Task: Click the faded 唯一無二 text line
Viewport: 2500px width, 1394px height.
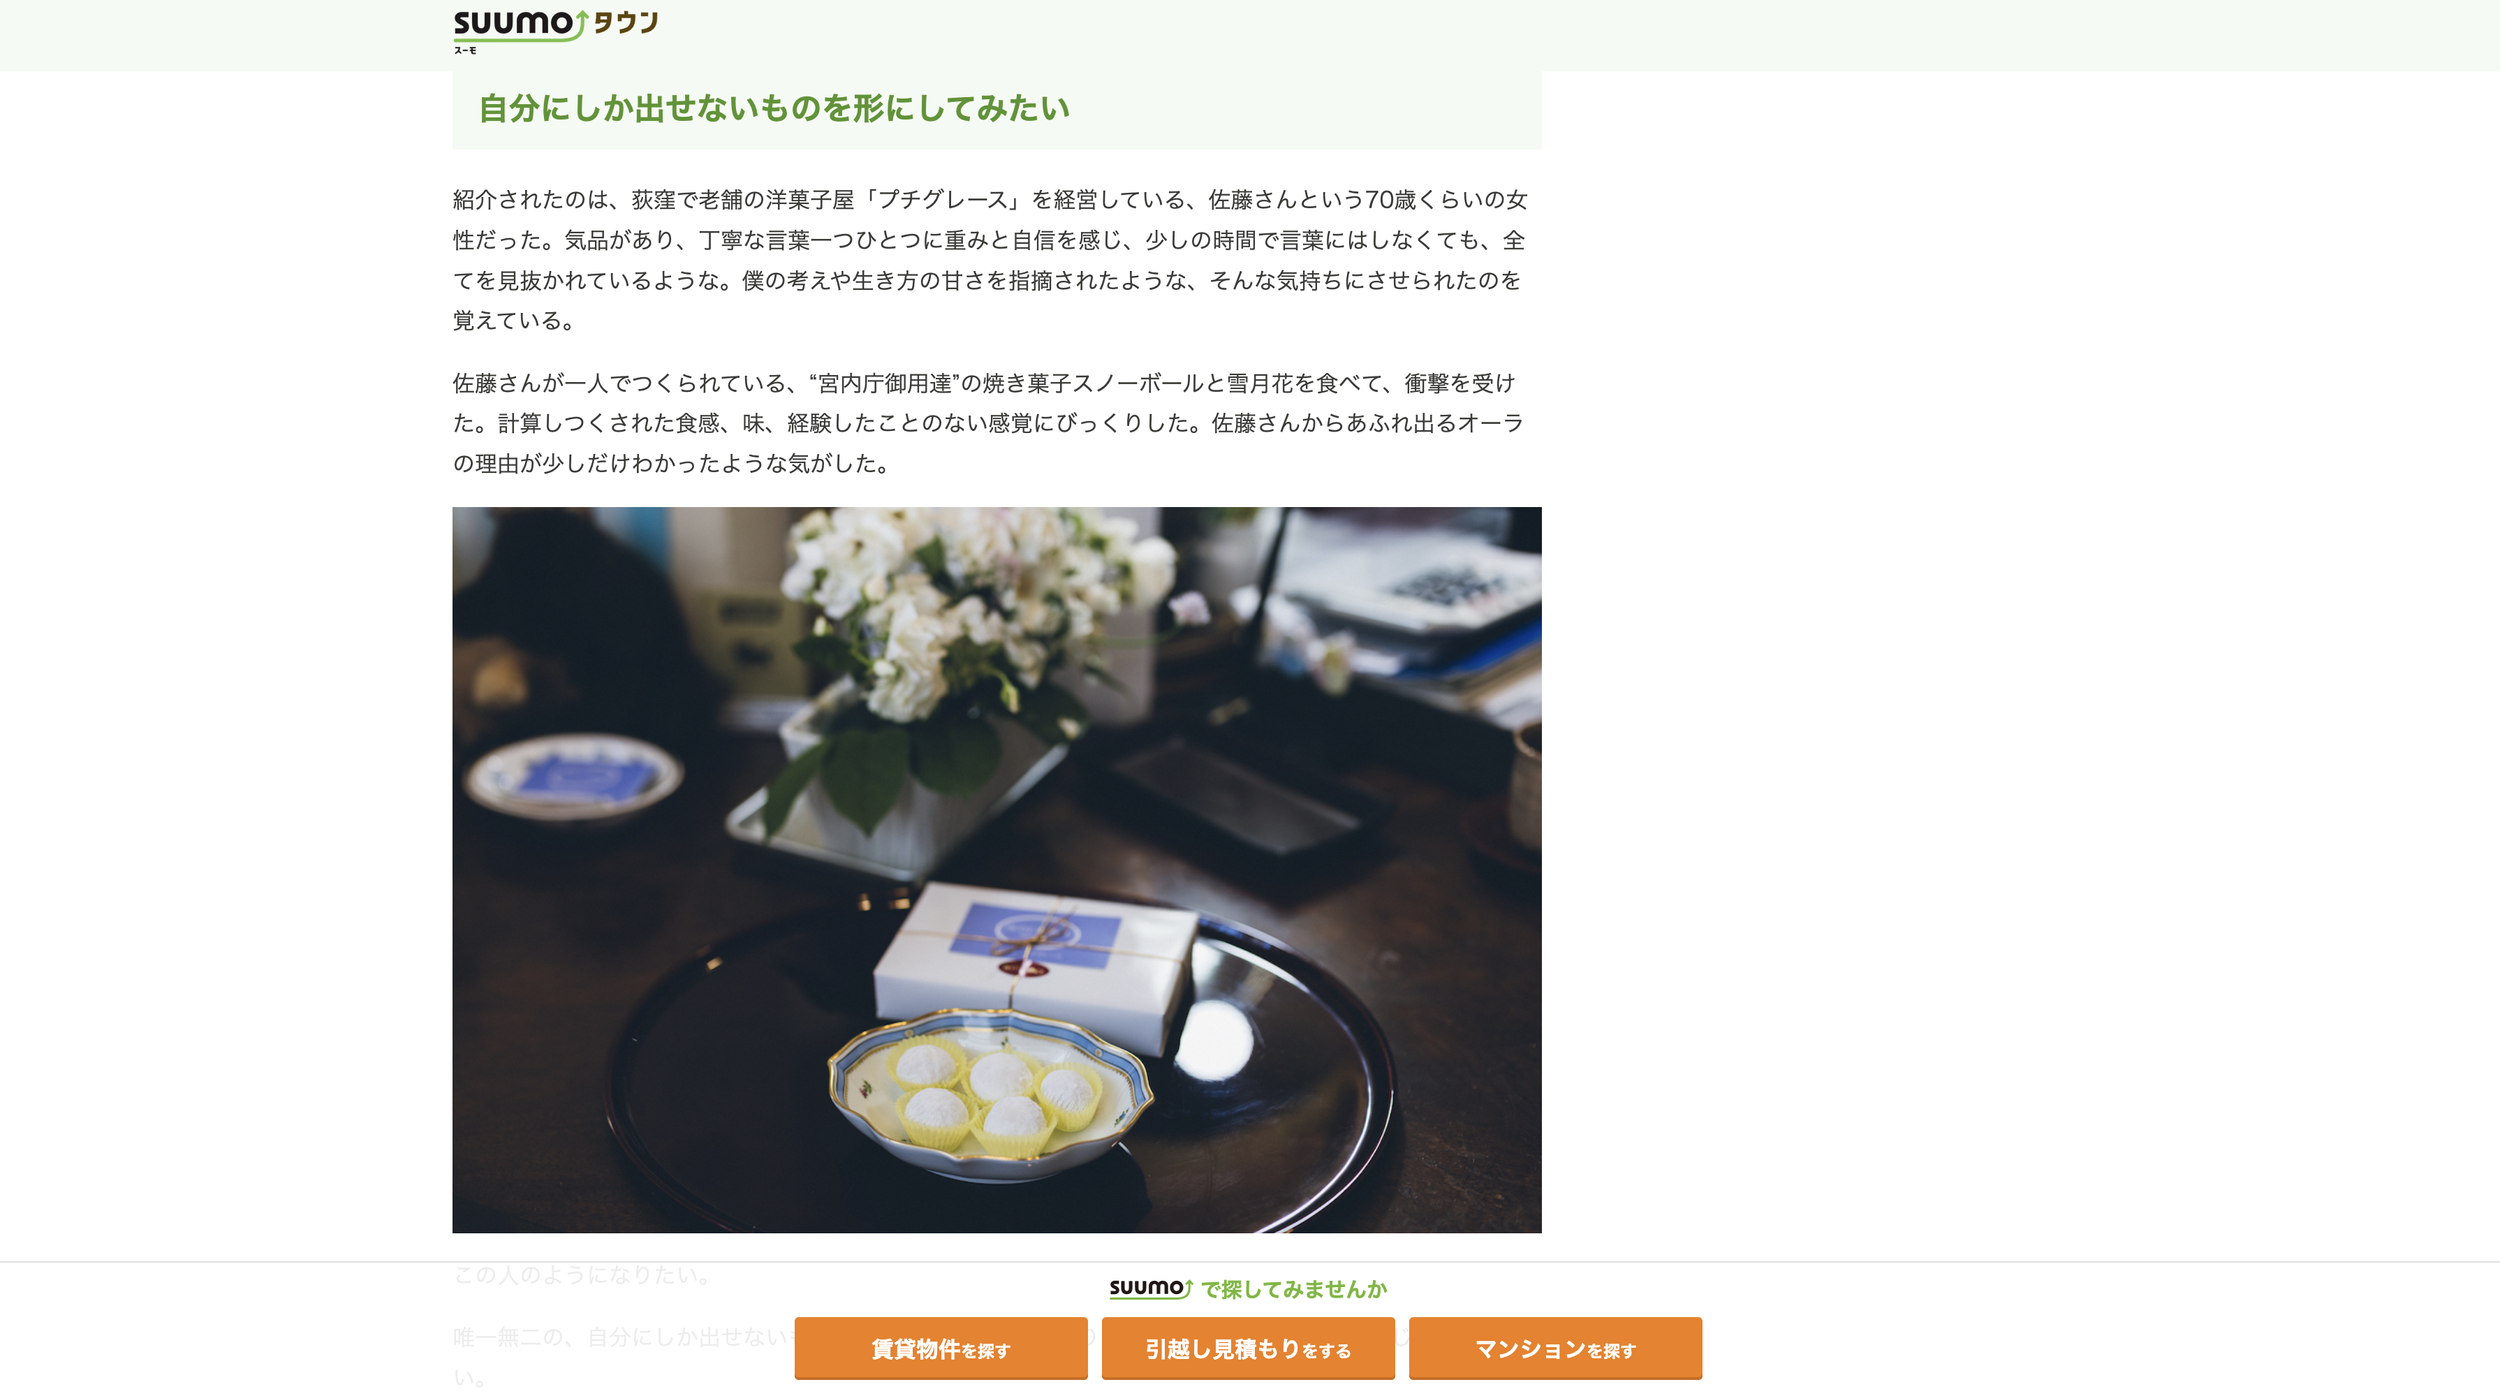Action: tap(620, 1337)
